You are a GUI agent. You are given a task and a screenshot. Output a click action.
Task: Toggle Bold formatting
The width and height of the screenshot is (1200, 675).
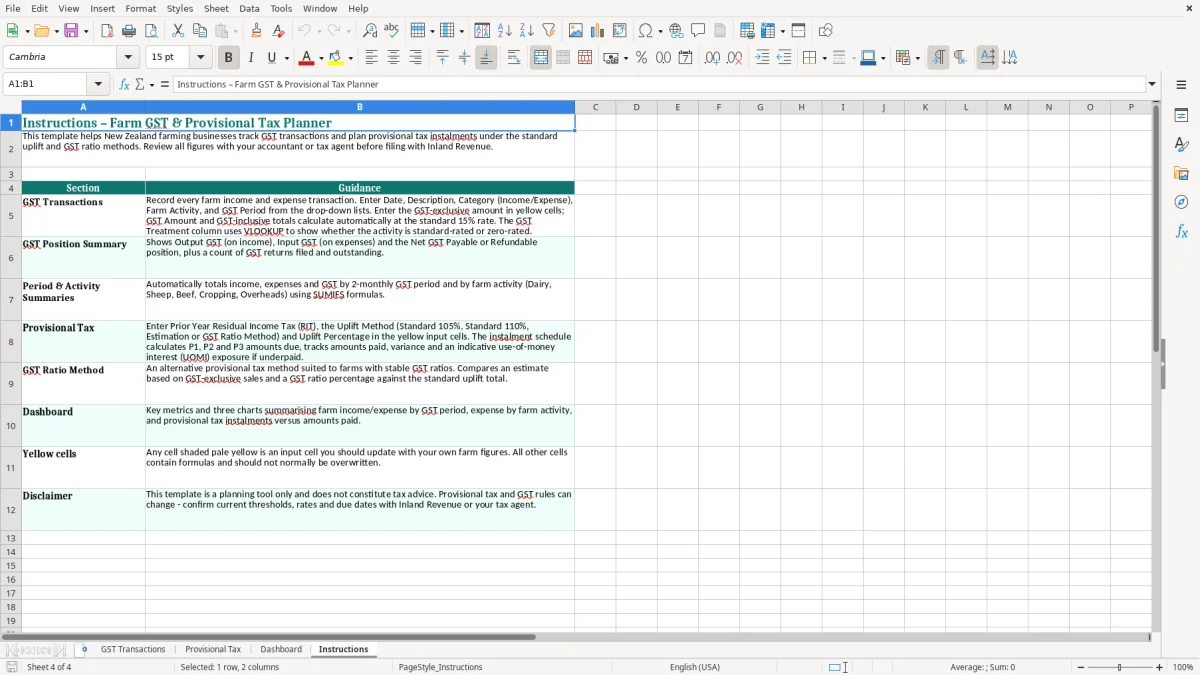click(x=228, y=58)
